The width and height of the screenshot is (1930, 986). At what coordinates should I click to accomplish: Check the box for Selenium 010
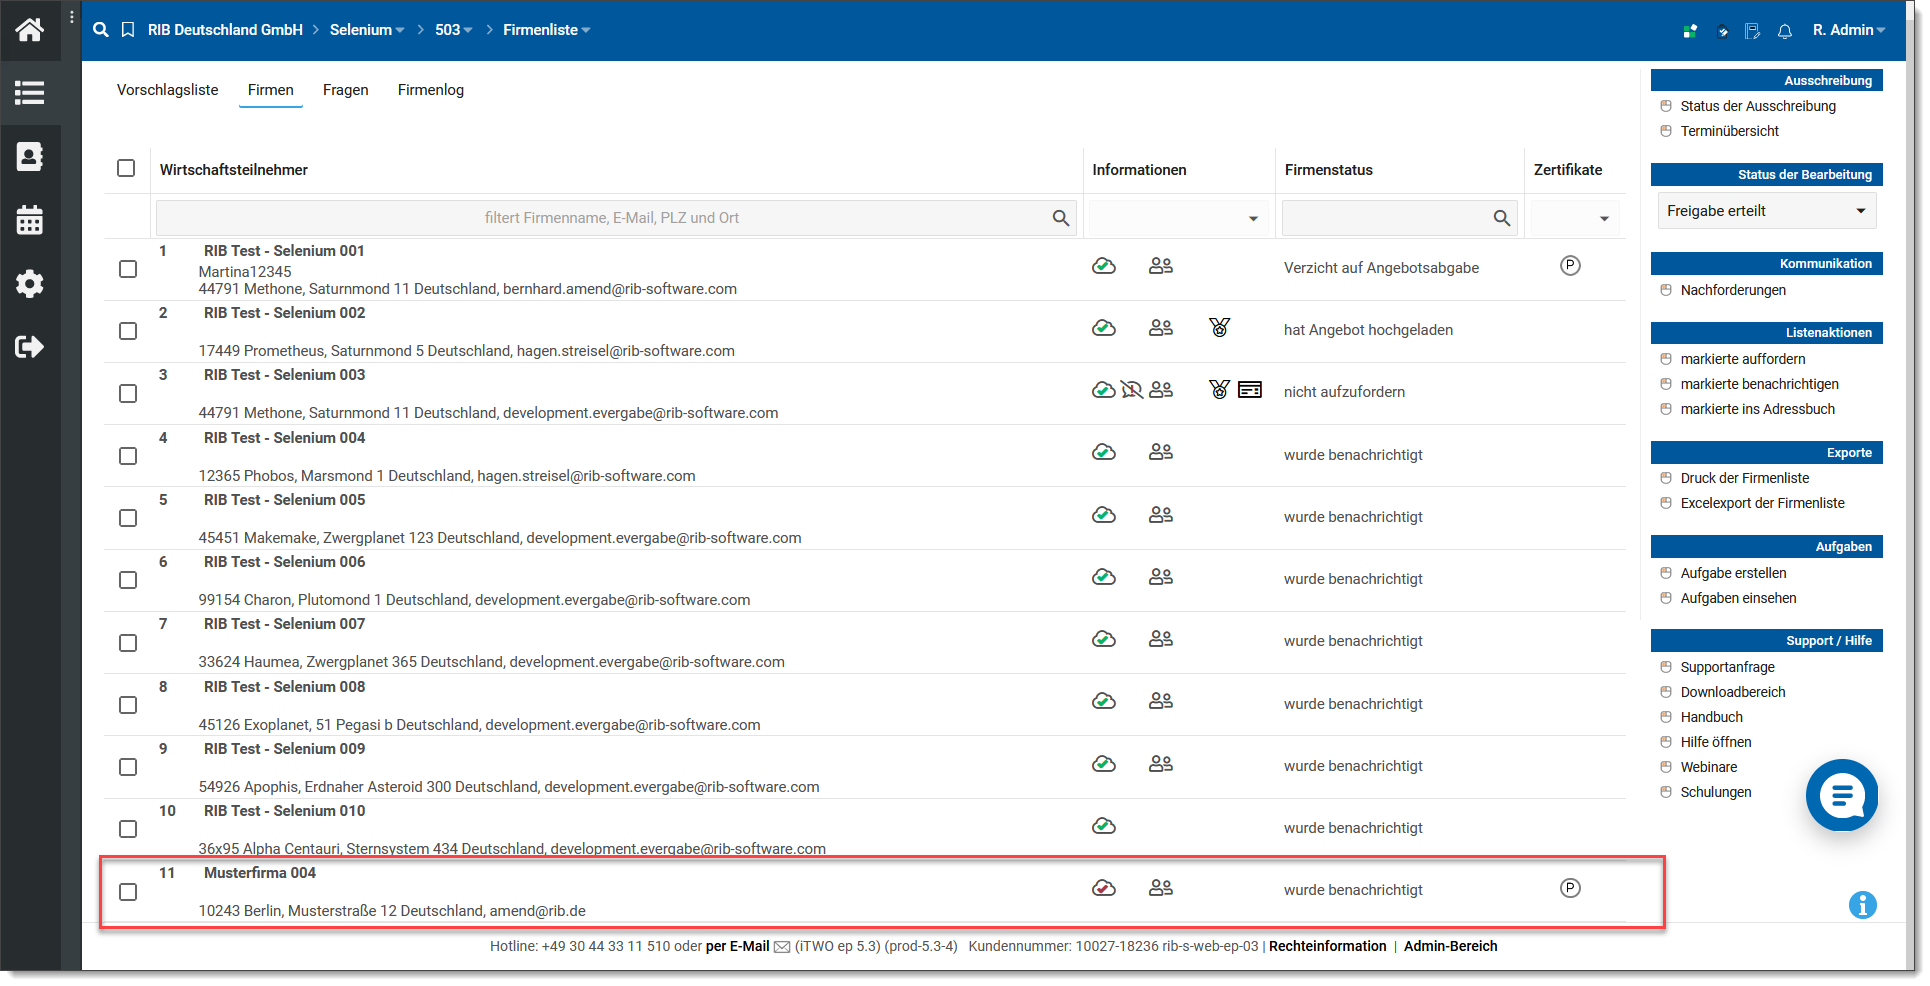tap(128, 829)
